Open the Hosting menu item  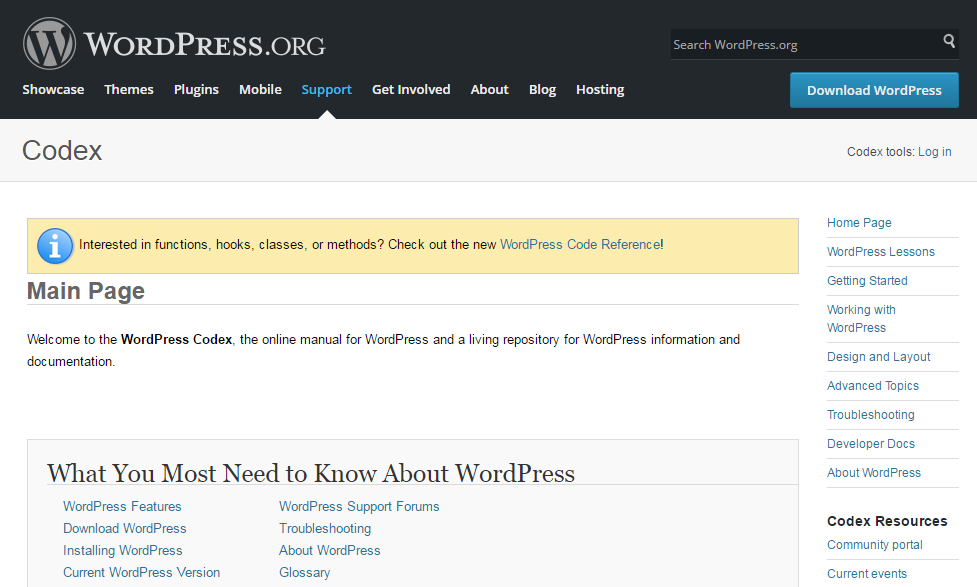pos(600,90)
